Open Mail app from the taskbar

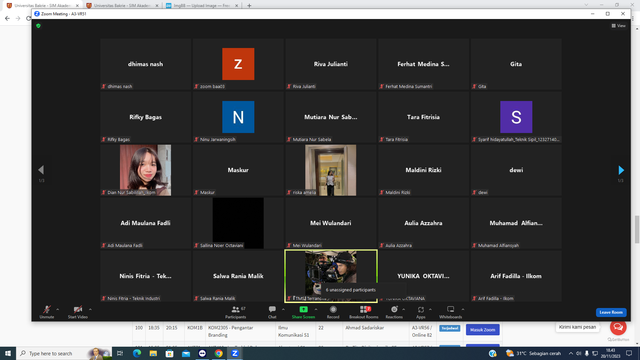[x=186, y=353]
